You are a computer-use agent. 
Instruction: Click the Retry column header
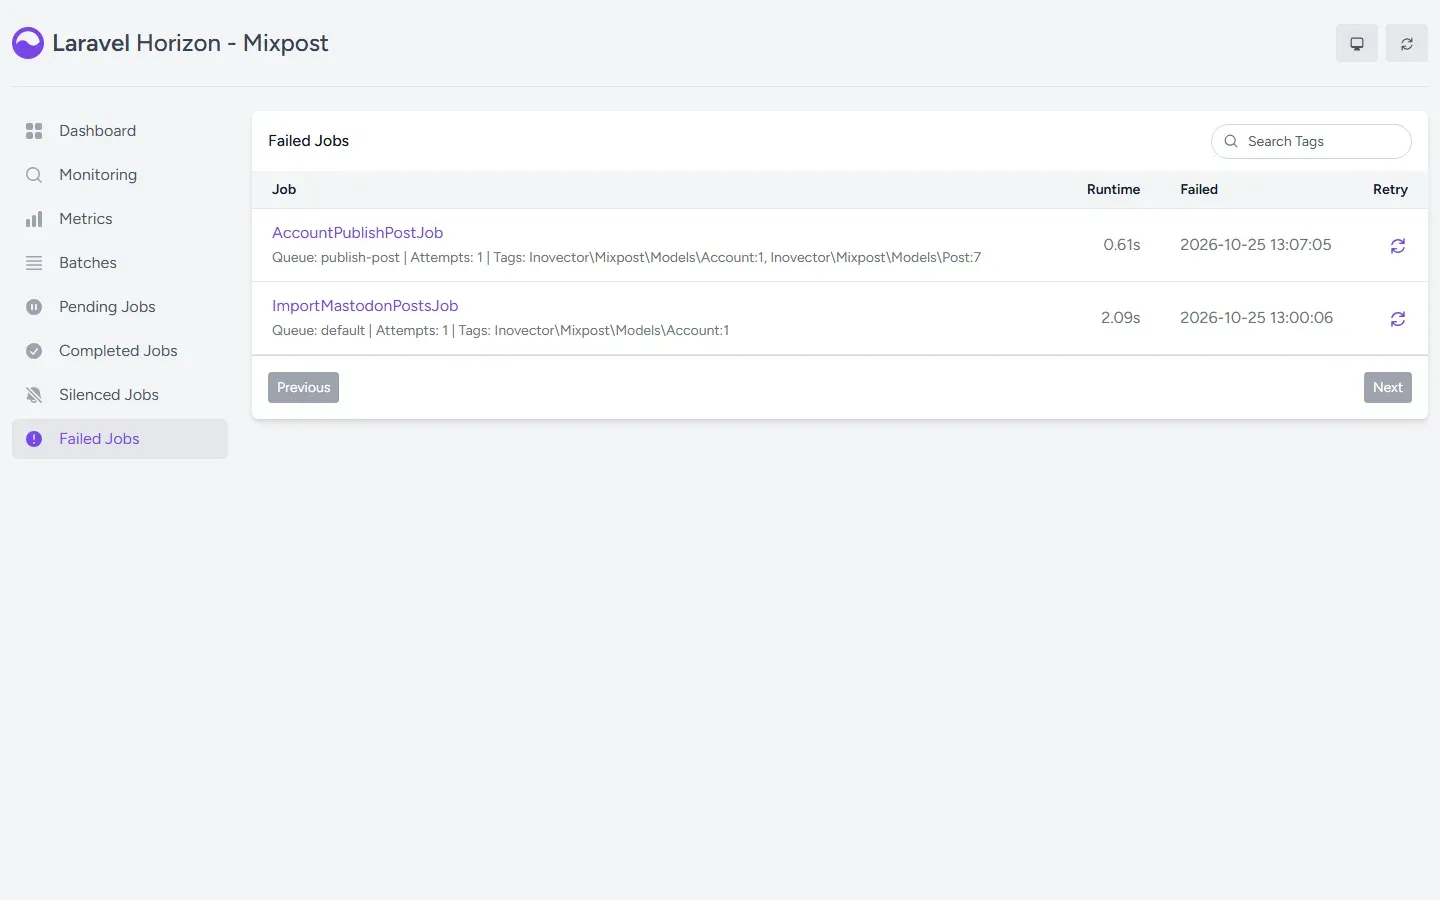[x=1390, y=190]
